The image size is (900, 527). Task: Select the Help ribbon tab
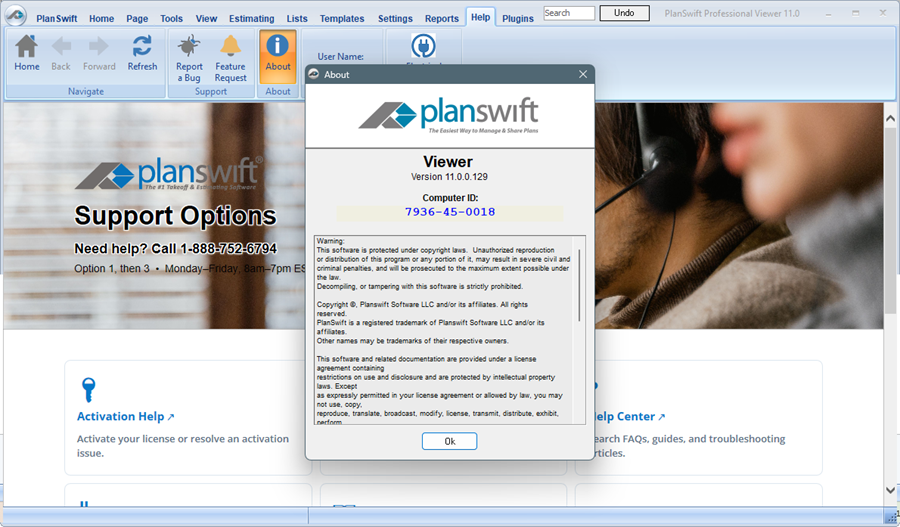pos(480,17)
